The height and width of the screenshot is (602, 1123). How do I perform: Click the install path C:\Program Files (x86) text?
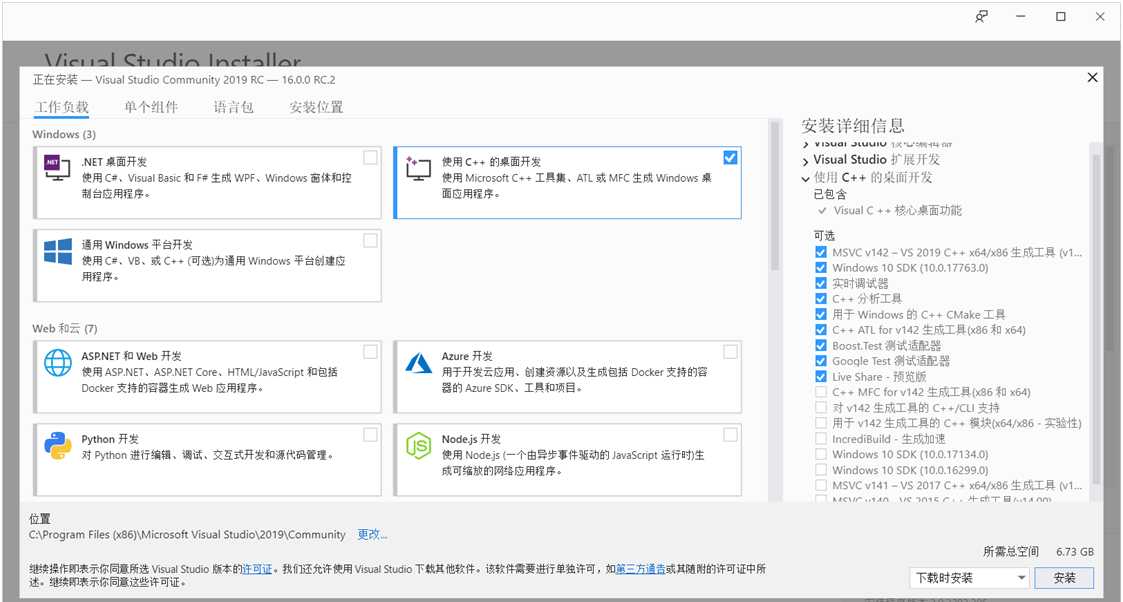point(187,535)
